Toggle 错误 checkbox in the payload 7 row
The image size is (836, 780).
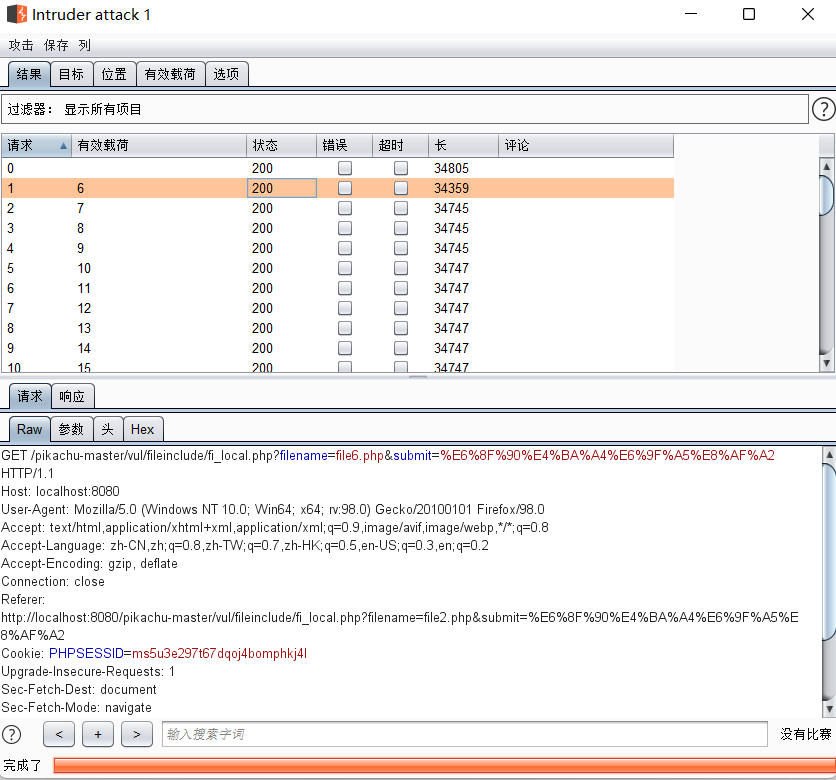[x=344, y=208]
